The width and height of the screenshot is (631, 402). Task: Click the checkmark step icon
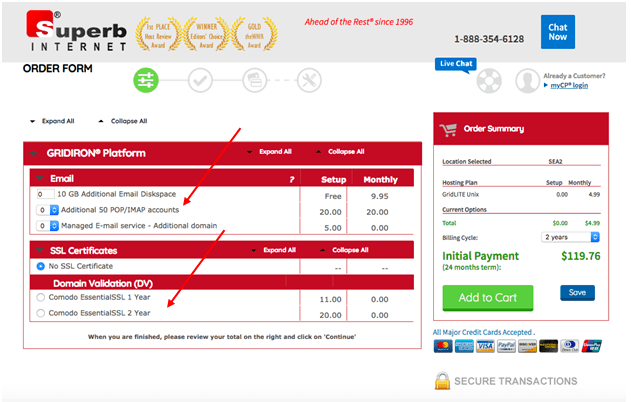pos(200,80)
